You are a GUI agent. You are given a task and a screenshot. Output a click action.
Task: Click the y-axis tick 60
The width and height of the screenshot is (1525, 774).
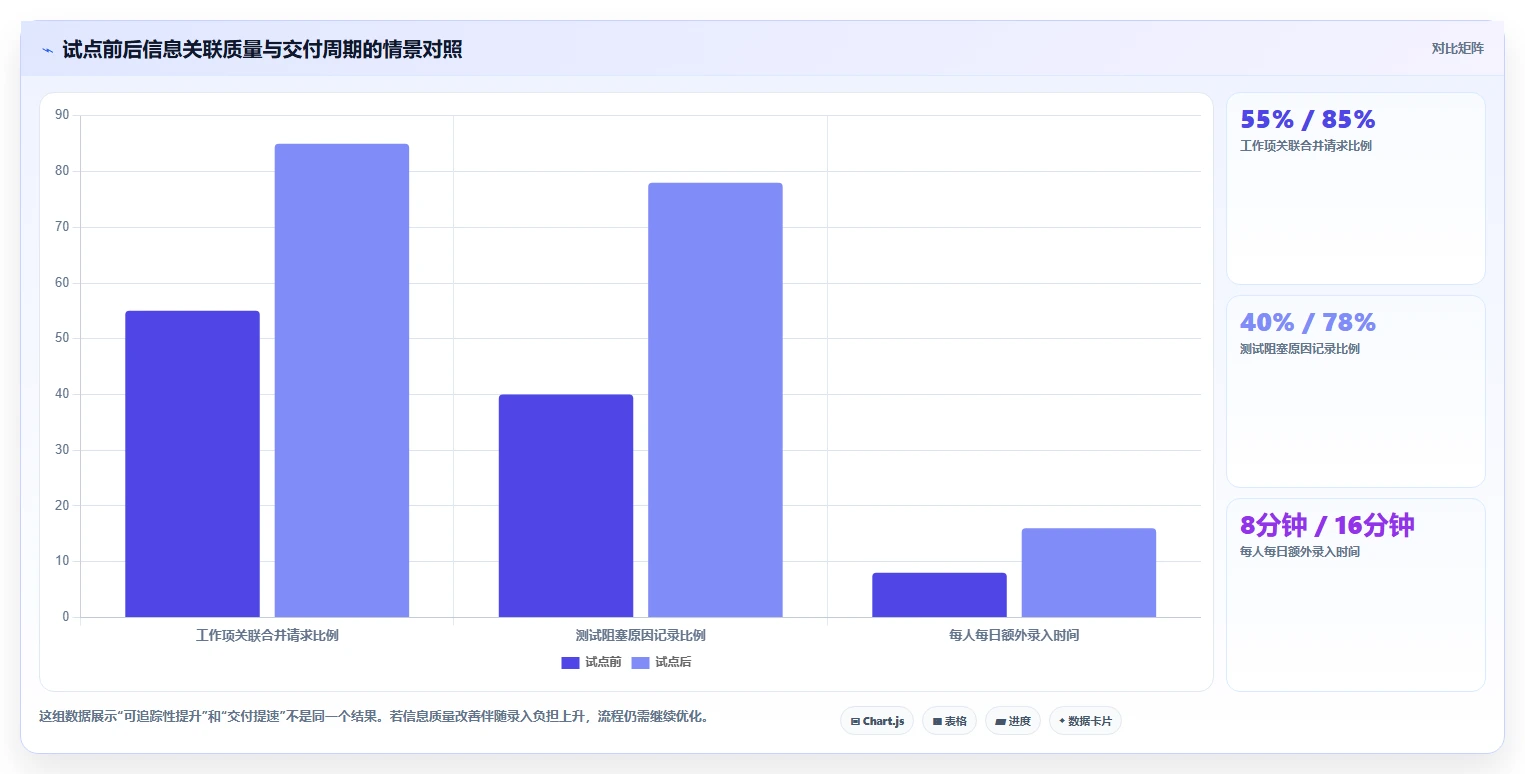[x=62, y=283]
